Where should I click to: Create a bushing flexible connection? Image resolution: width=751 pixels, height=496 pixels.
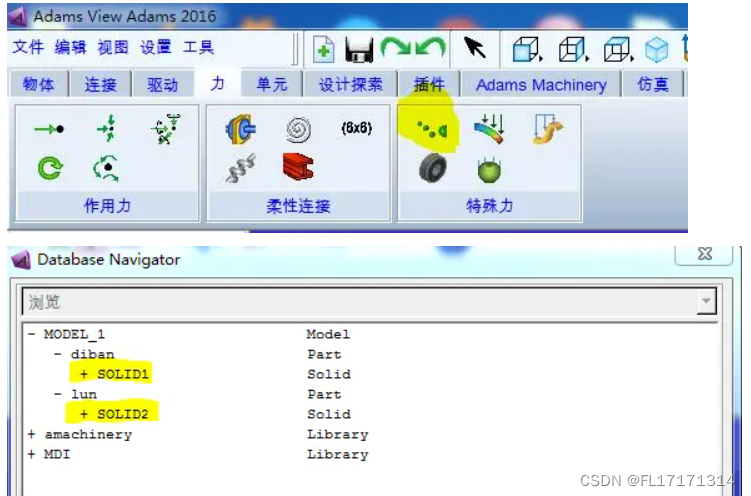(x=241, y=129)
